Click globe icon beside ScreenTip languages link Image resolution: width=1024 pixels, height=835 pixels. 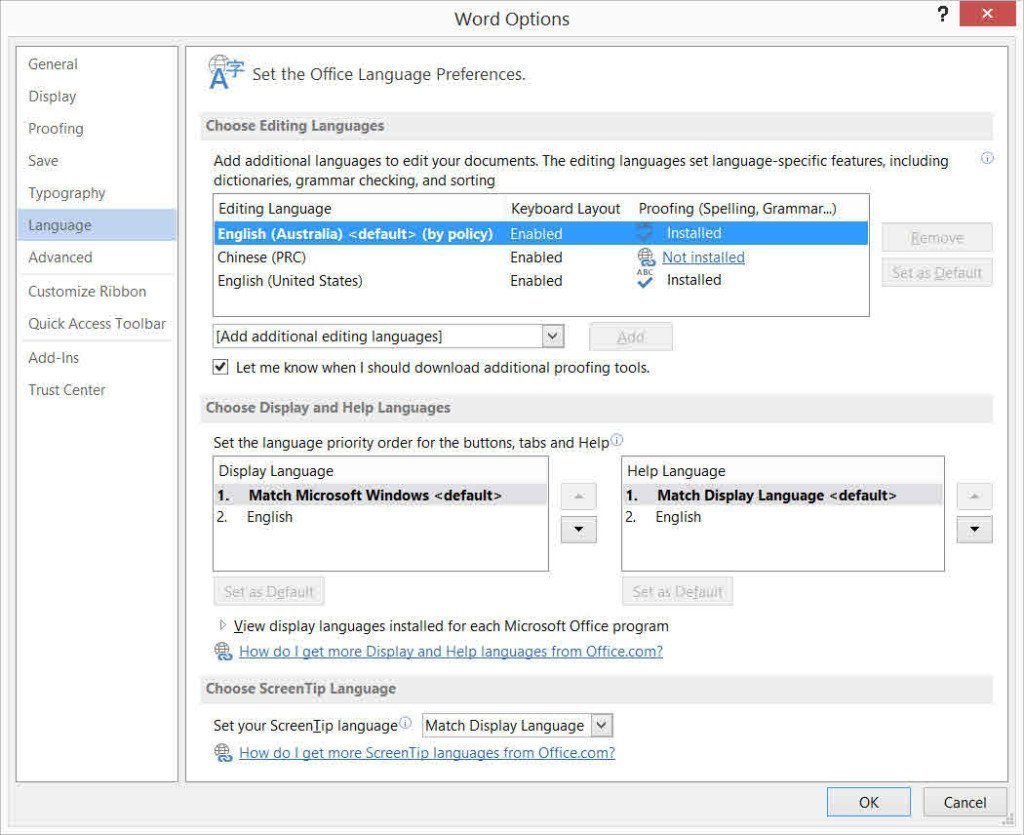[223, 752]
